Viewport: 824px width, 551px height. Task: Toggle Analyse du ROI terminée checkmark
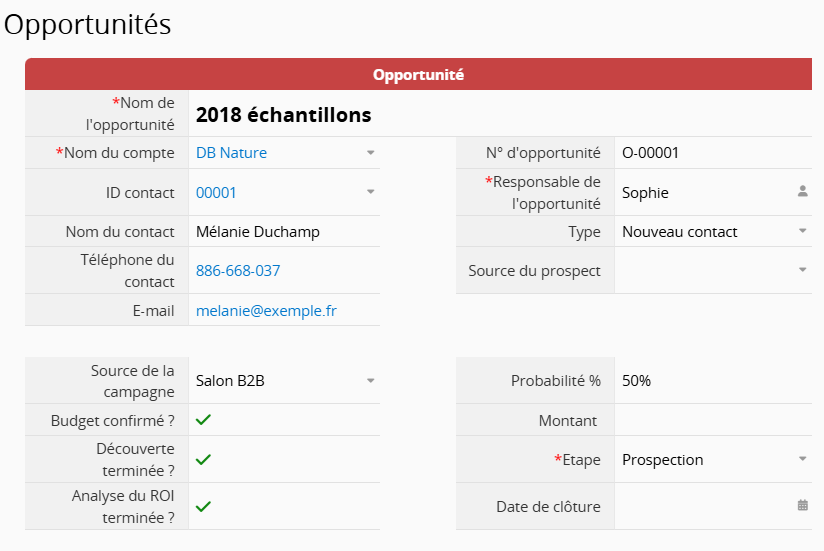point(203,506)
